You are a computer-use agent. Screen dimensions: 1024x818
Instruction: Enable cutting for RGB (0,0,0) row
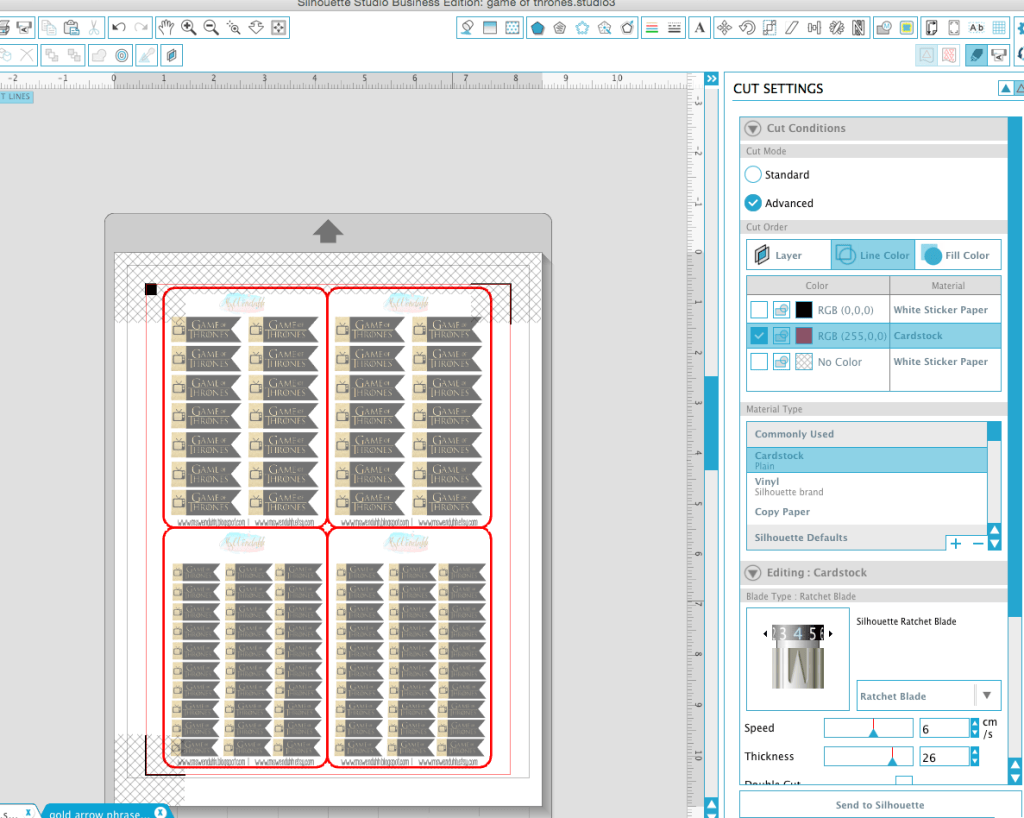pyautogui.click(x=759, y=309)
